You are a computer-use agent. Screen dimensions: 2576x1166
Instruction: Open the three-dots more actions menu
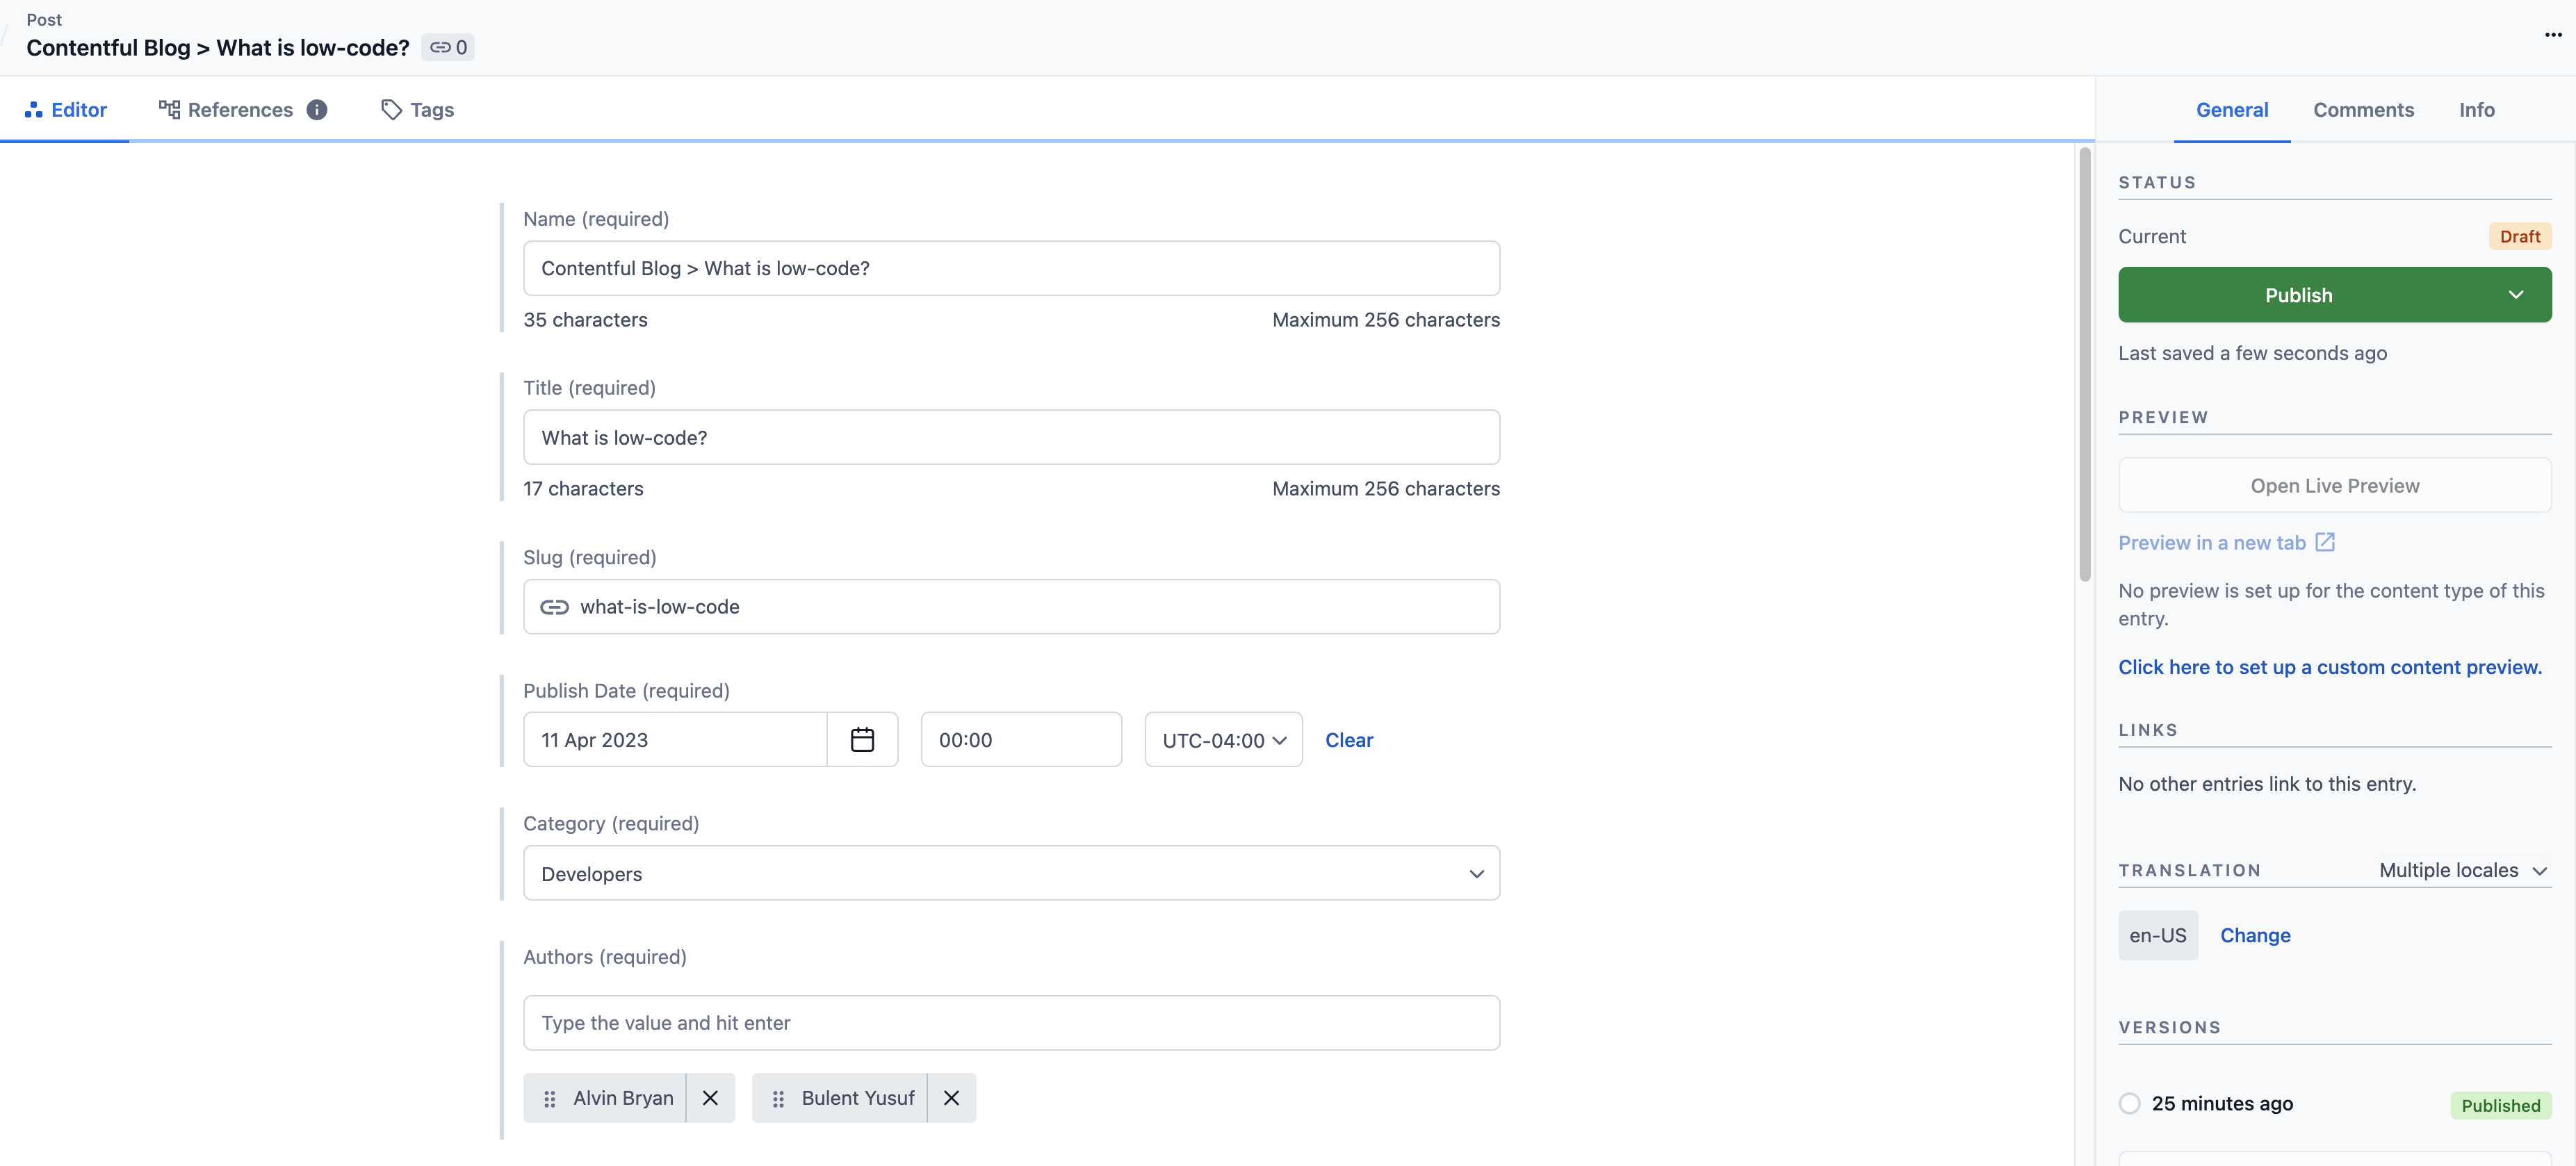pos(2553,34)
